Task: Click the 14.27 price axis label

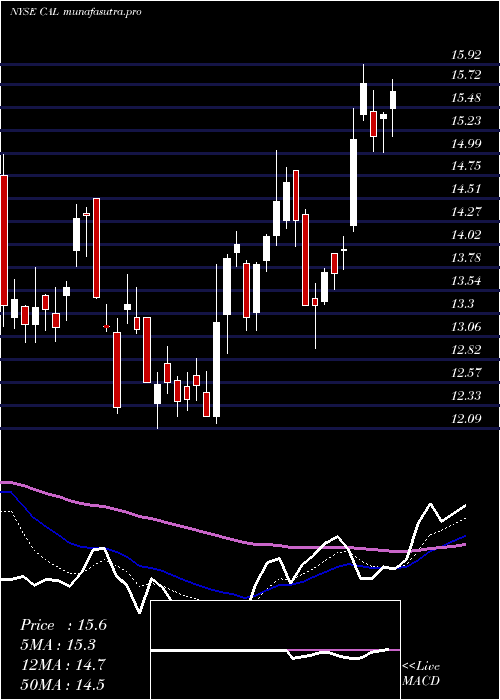Action: [466, 212]
